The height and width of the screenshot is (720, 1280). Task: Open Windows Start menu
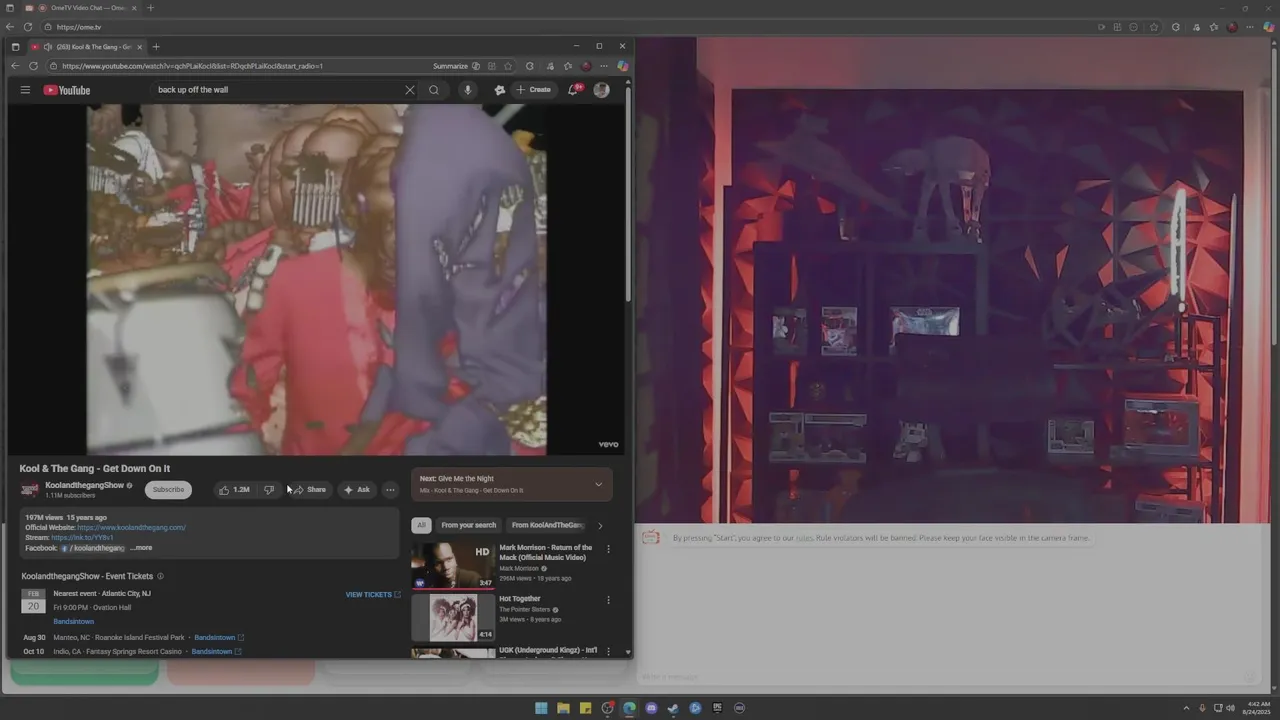[541, 708]
